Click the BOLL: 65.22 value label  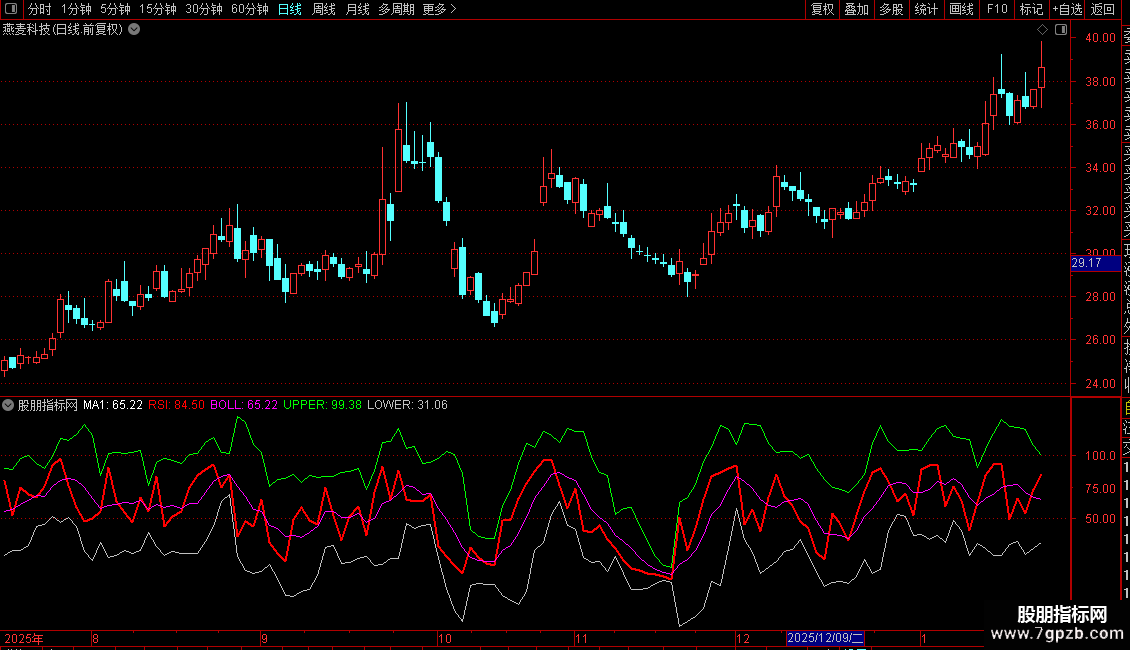point(244,405)
